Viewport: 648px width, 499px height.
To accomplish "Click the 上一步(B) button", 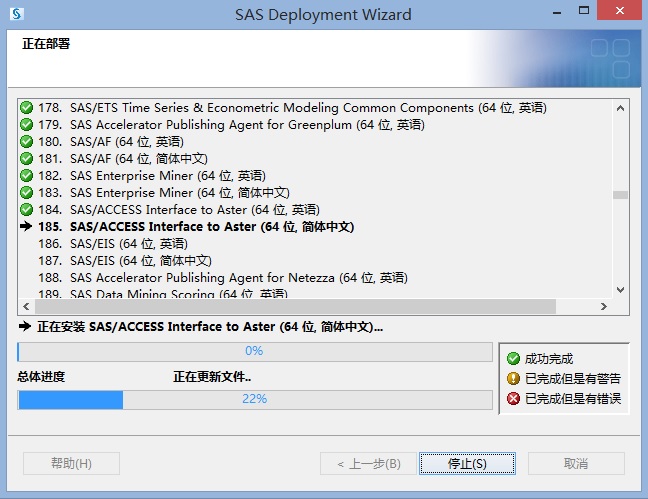I will pyautogui.click(x=368, y=463).
